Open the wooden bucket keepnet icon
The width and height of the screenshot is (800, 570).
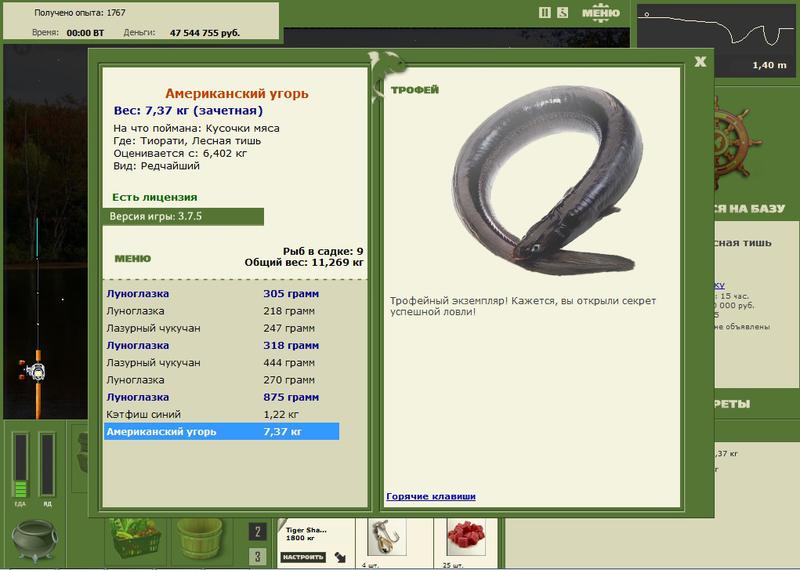(x=200, y=539)
